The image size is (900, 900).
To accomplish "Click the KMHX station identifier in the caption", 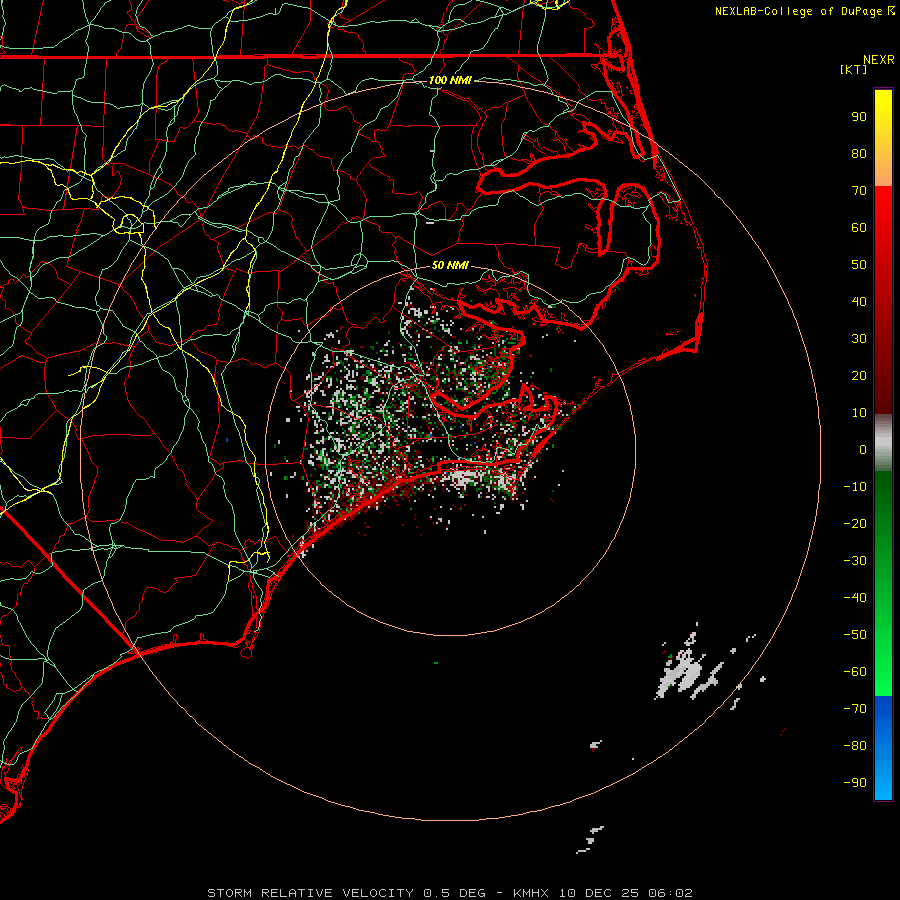I will tap(532, 893).
